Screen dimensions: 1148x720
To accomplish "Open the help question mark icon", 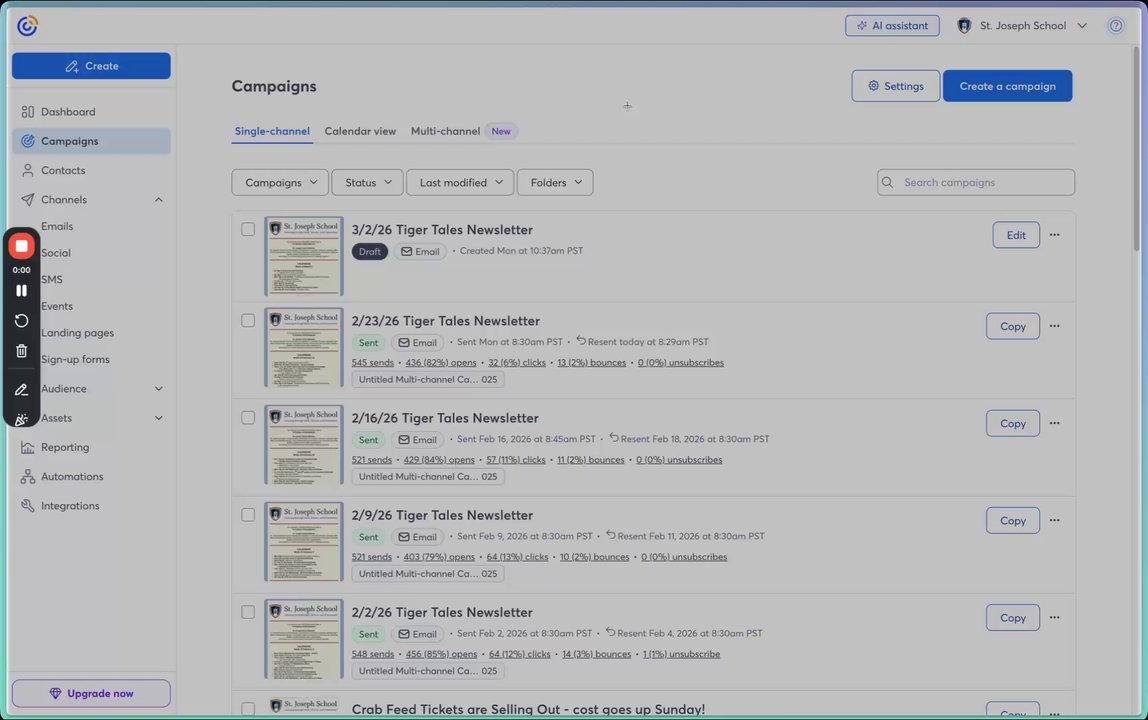I will coord(1115,26).
